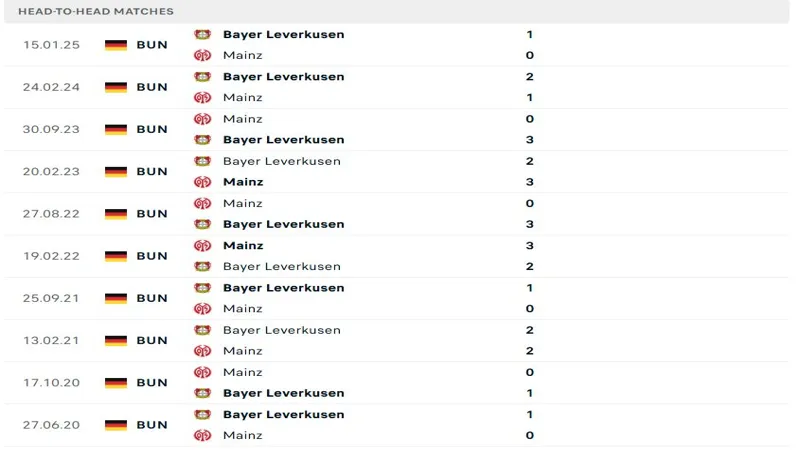Select Mainz crest in the 27.06.20 match
This screenshot has width=800, height=450.
202,436
